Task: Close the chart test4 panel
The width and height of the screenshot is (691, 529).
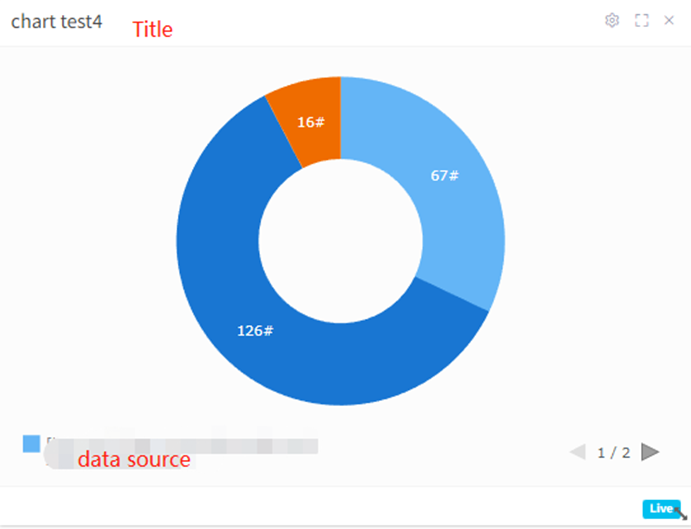Action: [x=669, y=20]
